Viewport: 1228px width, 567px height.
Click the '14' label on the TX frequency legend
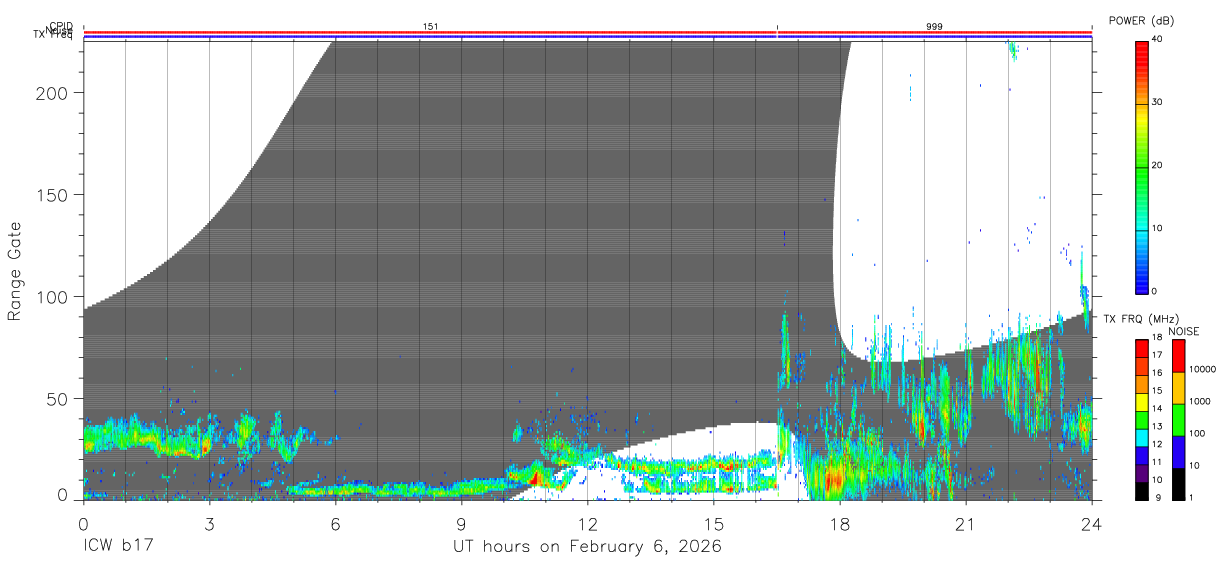1157,408
